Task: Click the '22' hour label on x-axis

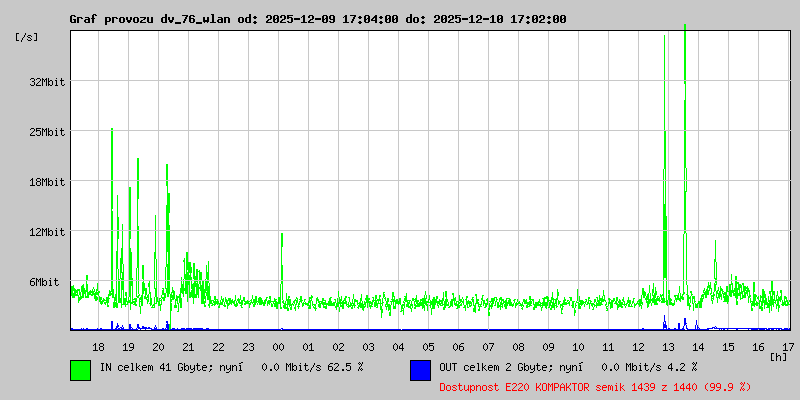Action: click(218, 347)
